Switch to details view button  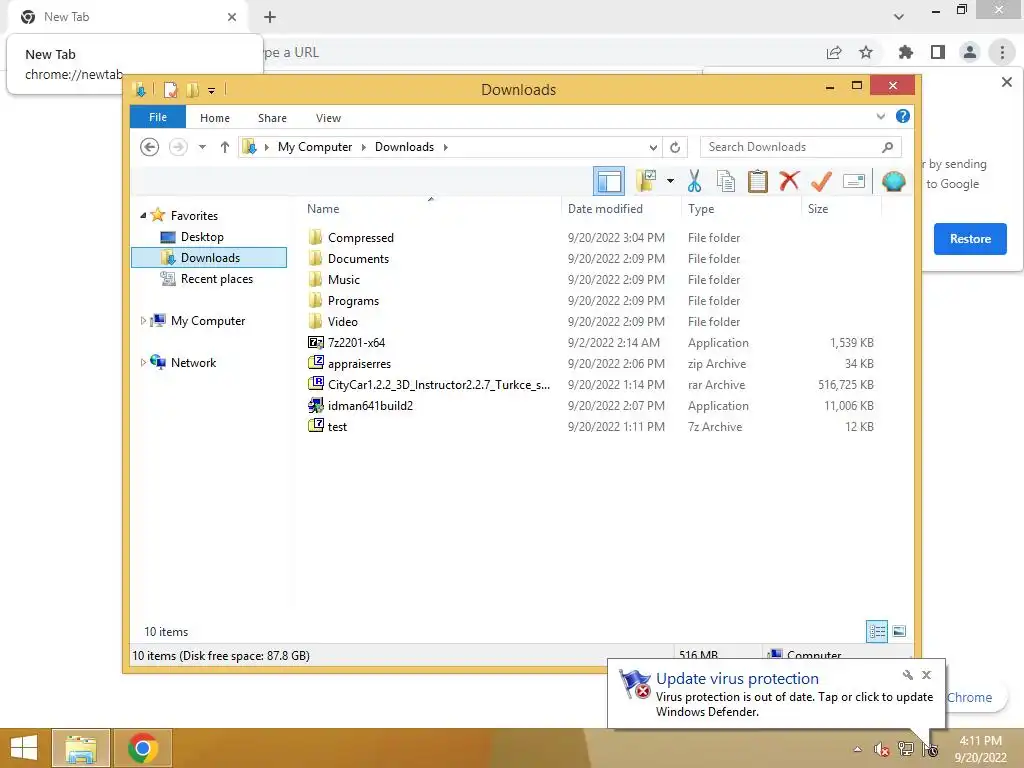(x=877, y=631)
